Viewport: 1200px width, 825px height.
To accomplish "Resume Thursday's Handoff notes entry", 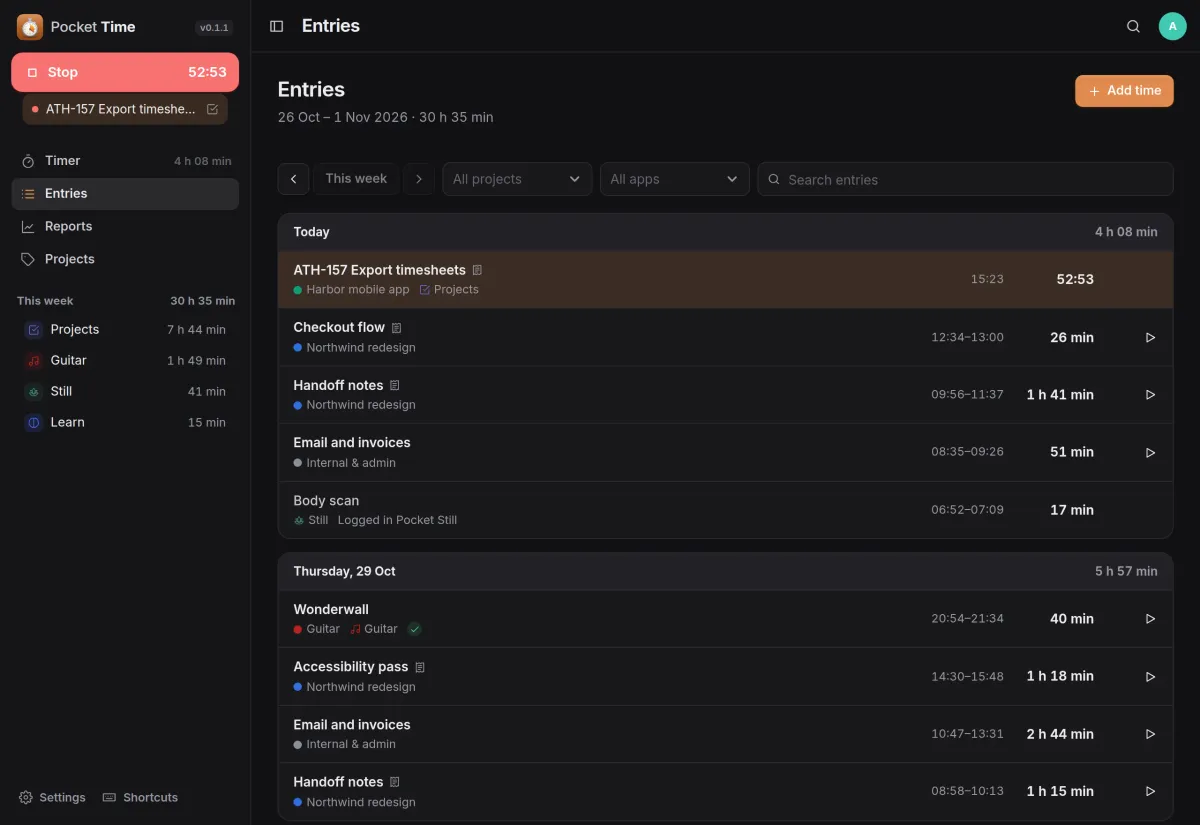I will coord(1150,792).
